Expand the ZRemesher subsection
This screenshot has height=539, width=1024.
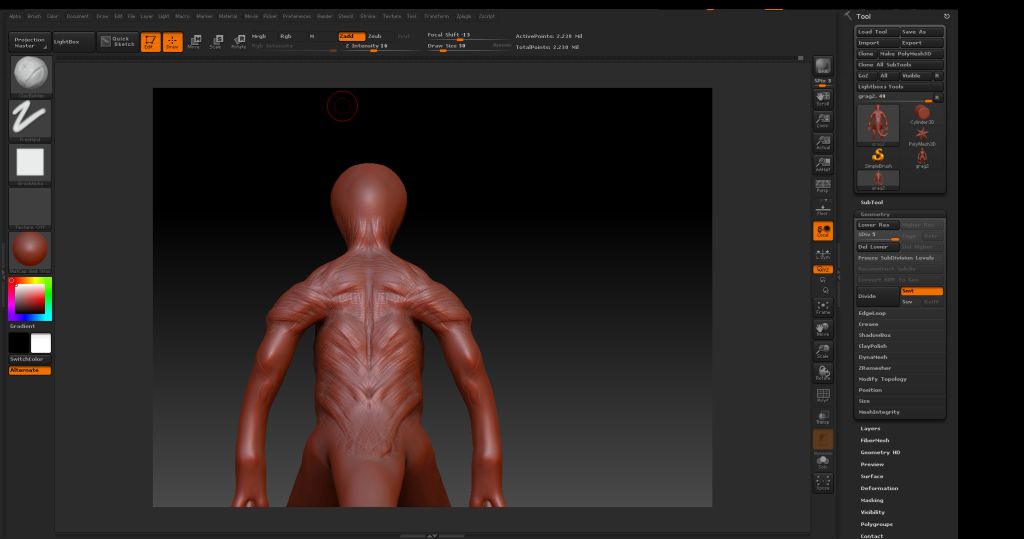[874, 368]
